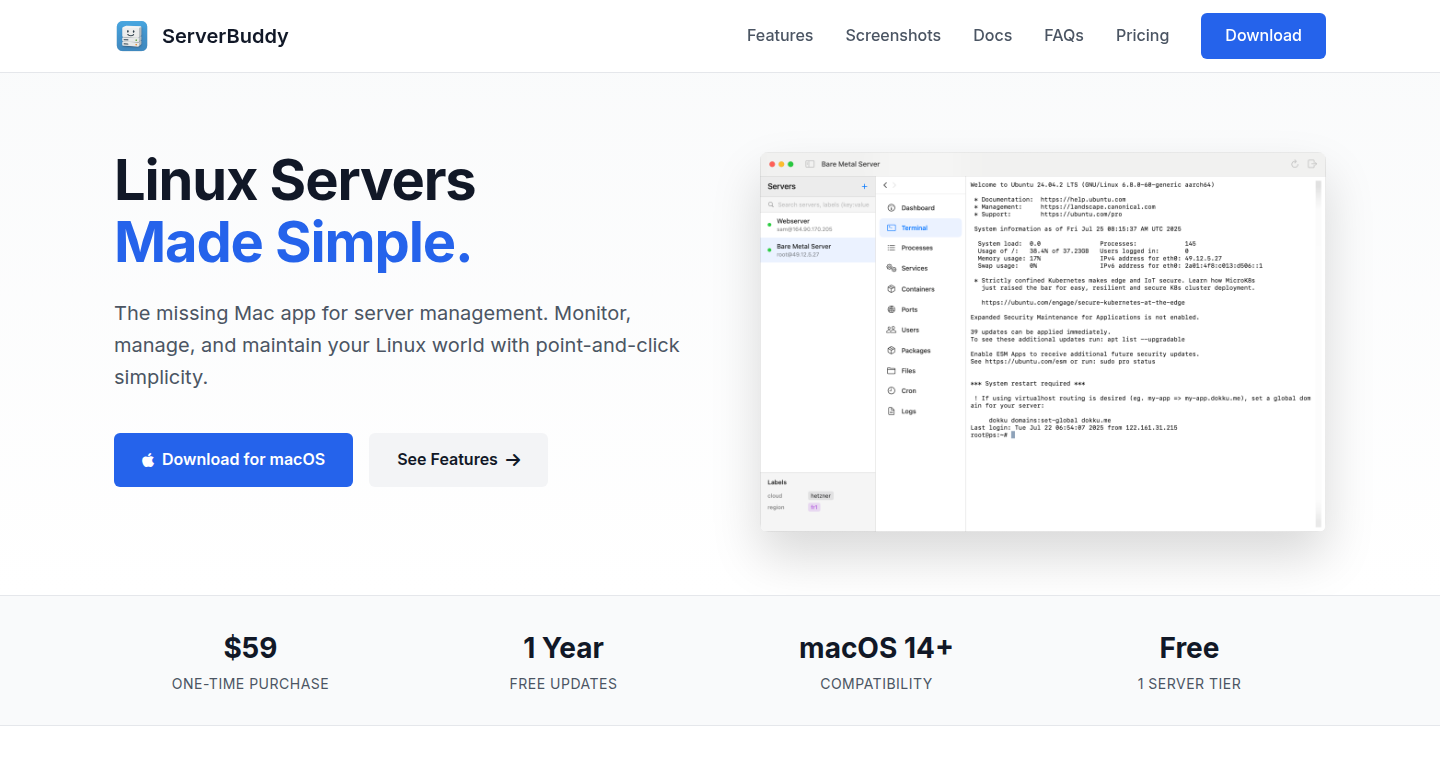Image resolution: width=1440 pixels, height=761 pixels.
Task: Click the $59 price stat
Action: [250, 648]
